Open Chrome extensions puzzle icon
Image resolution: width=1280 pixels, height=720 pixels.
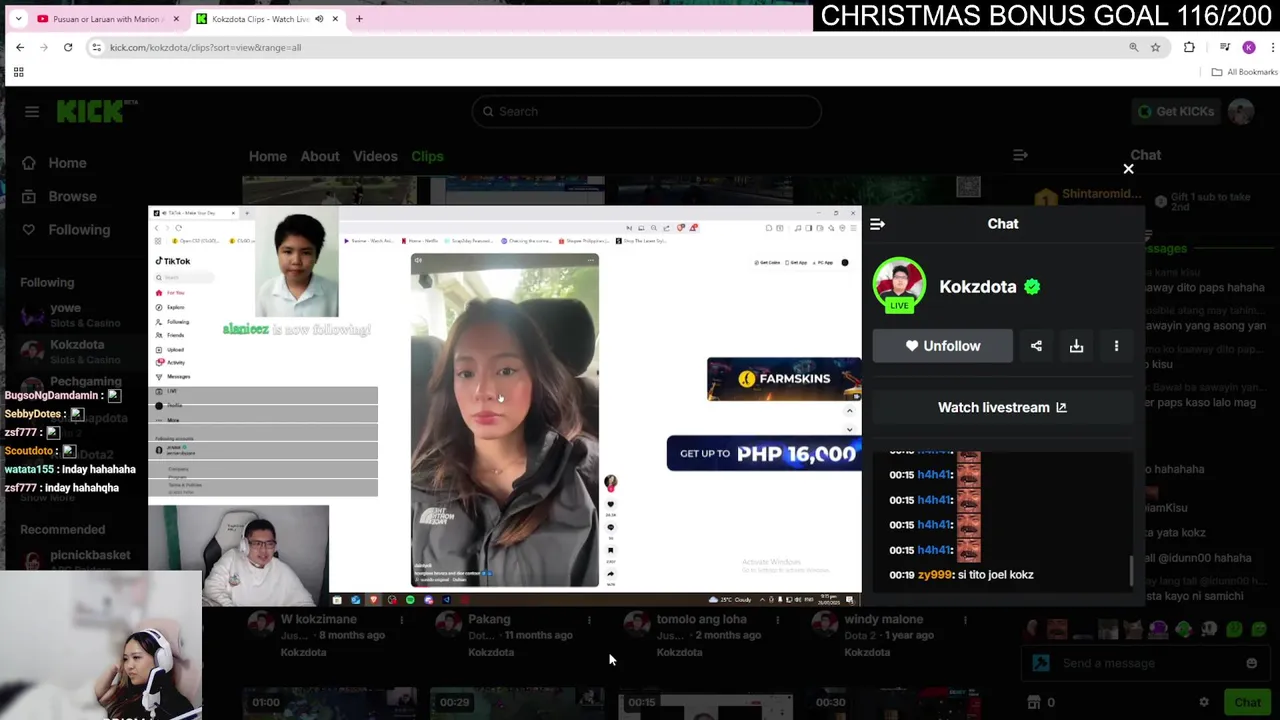point(1189,47)
